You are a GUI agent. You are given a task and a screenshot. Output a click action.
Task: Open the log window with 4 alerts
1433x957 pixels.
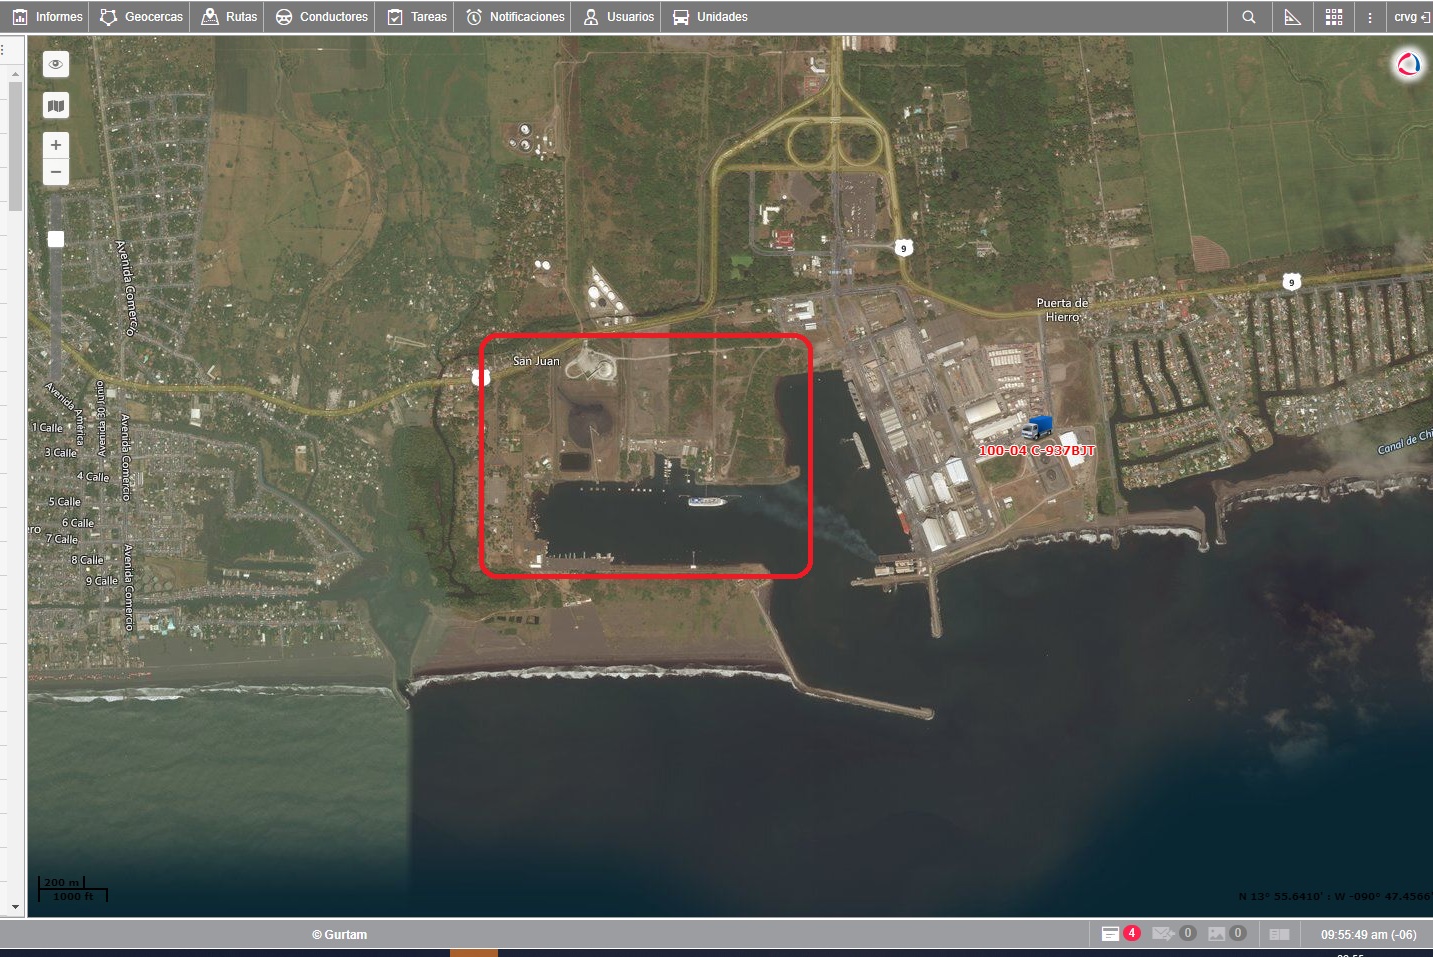pyautogui.click(x=1119, y=933)
